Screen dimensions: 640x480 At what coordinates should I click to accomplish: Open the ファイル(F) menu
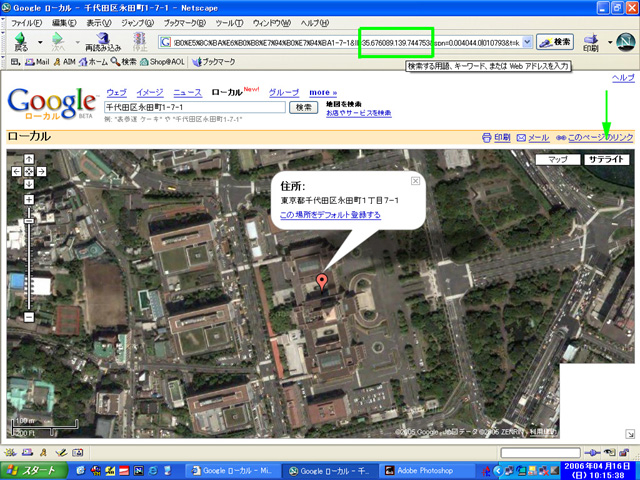[27, 23]
